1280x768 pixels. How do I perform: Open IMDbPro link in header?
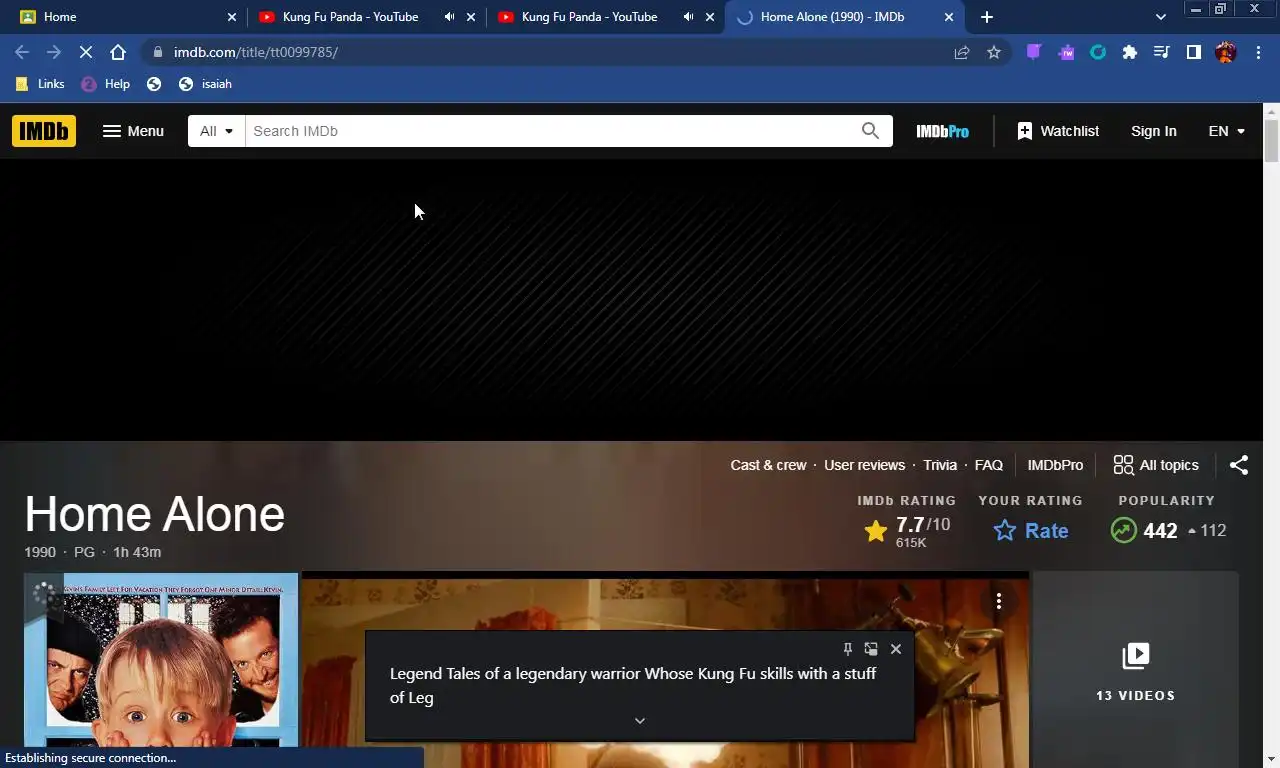pyautogui.click(x=942, y=131)
